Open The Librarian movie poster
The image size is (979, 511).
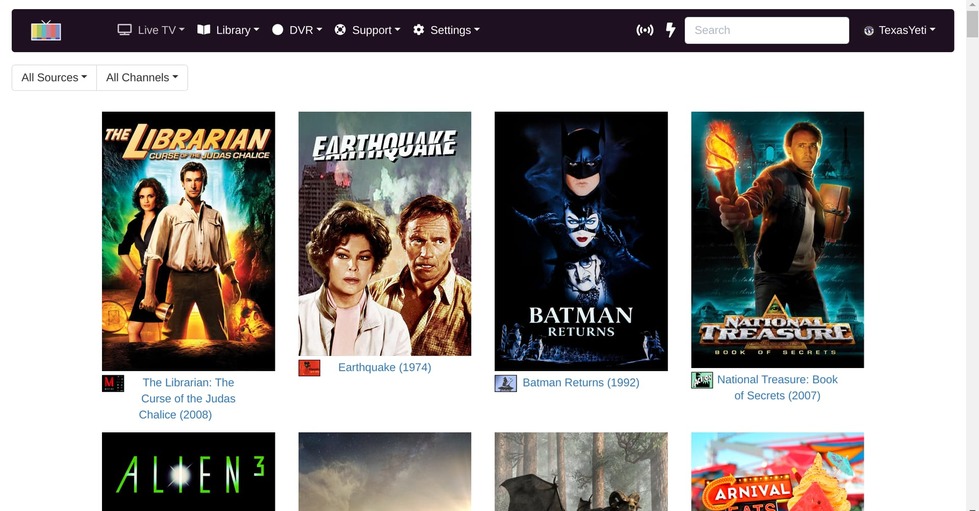coord(189,241)
